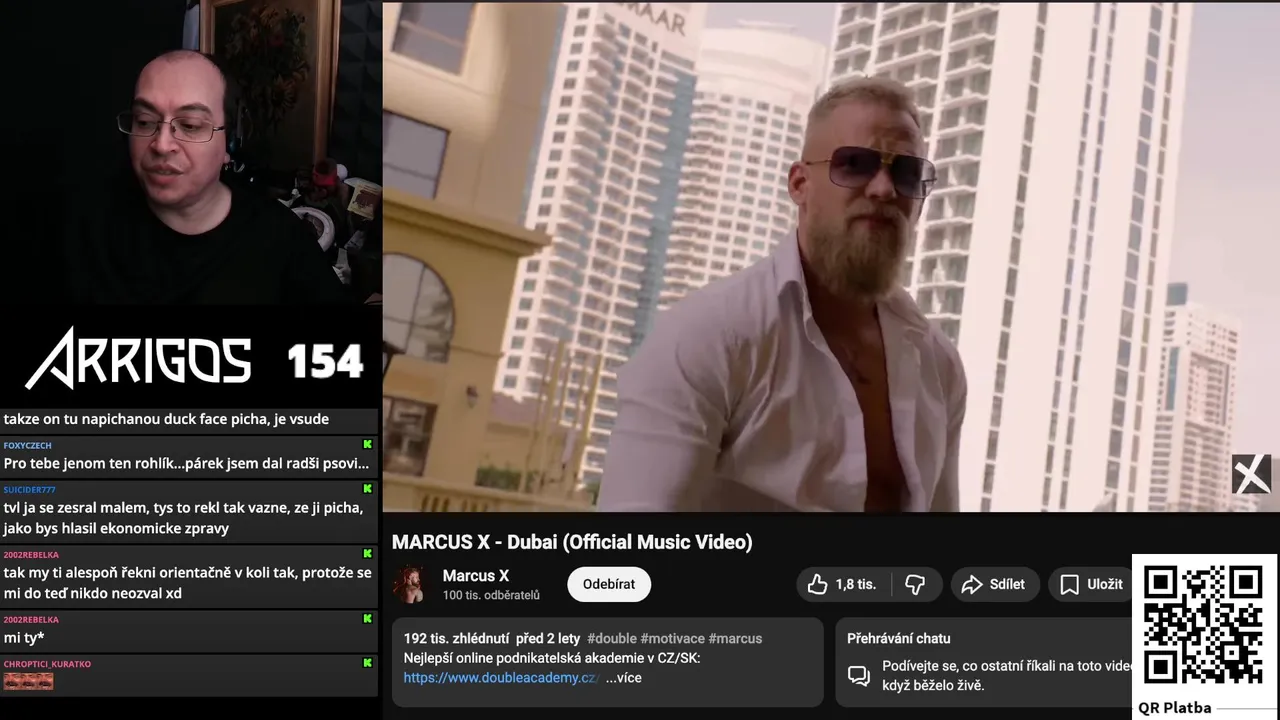
Task: Click the thumbs-down dislike icon
Action: (914, 584)
